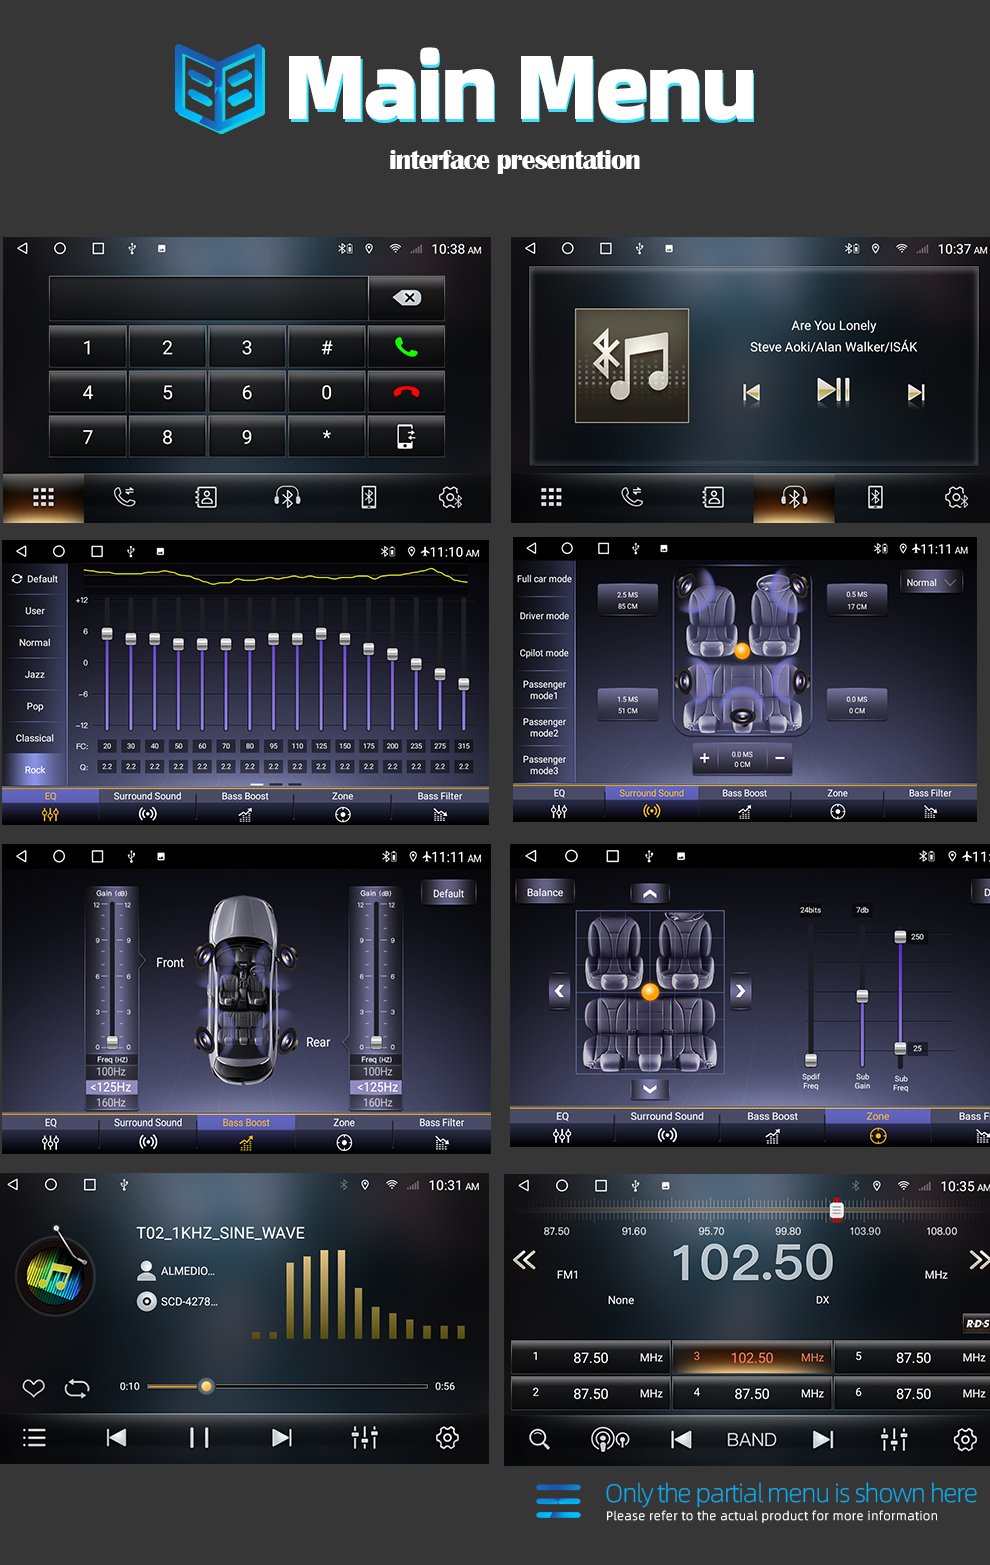Select Rock preset in equalizer list
The height and width of the screenshot is (1565, 990).
click(35, 770)
